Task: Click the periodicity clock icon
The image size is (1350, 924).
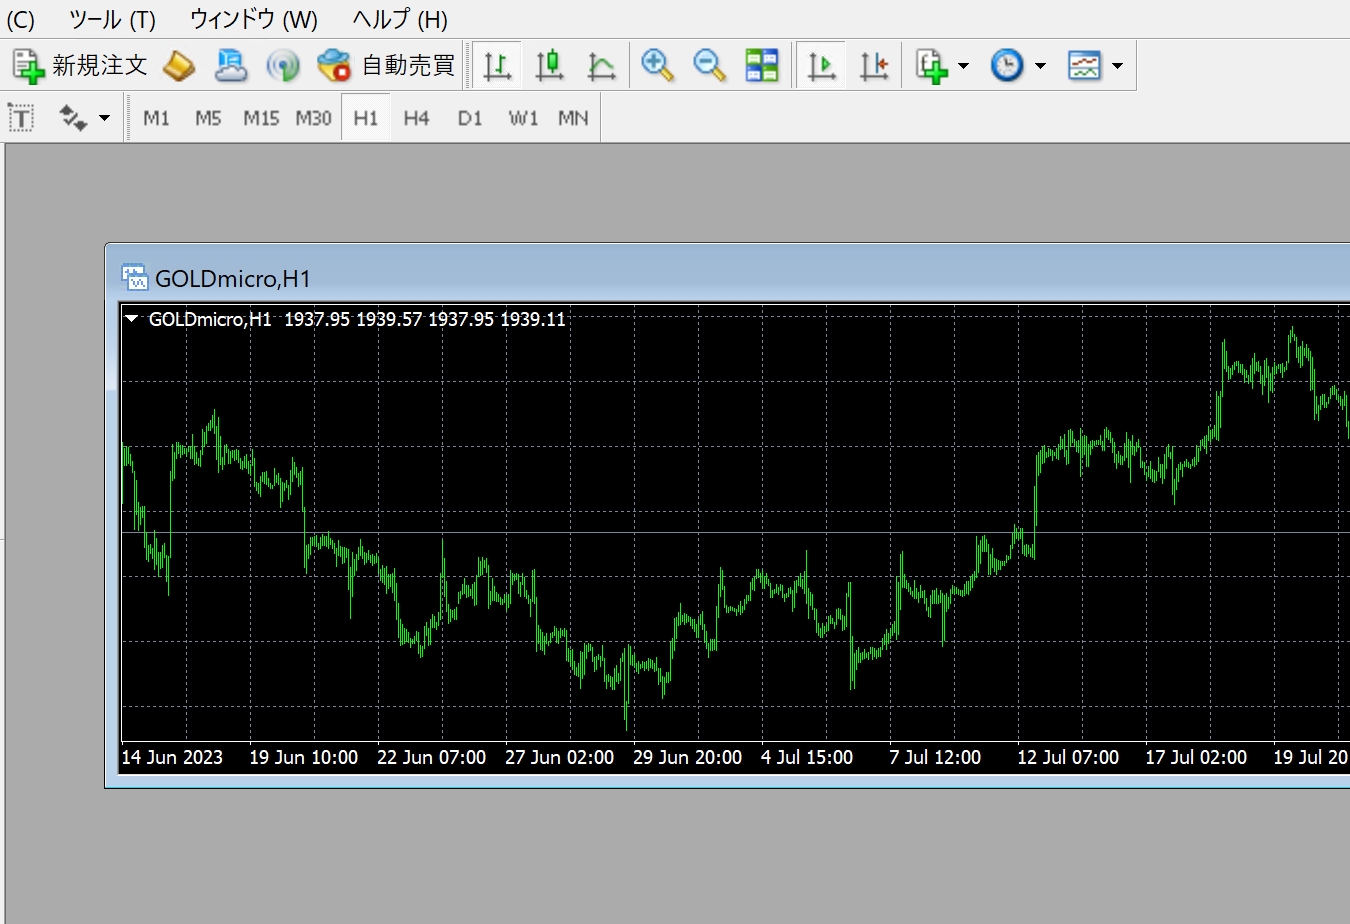Action: tap(1007, 66)
